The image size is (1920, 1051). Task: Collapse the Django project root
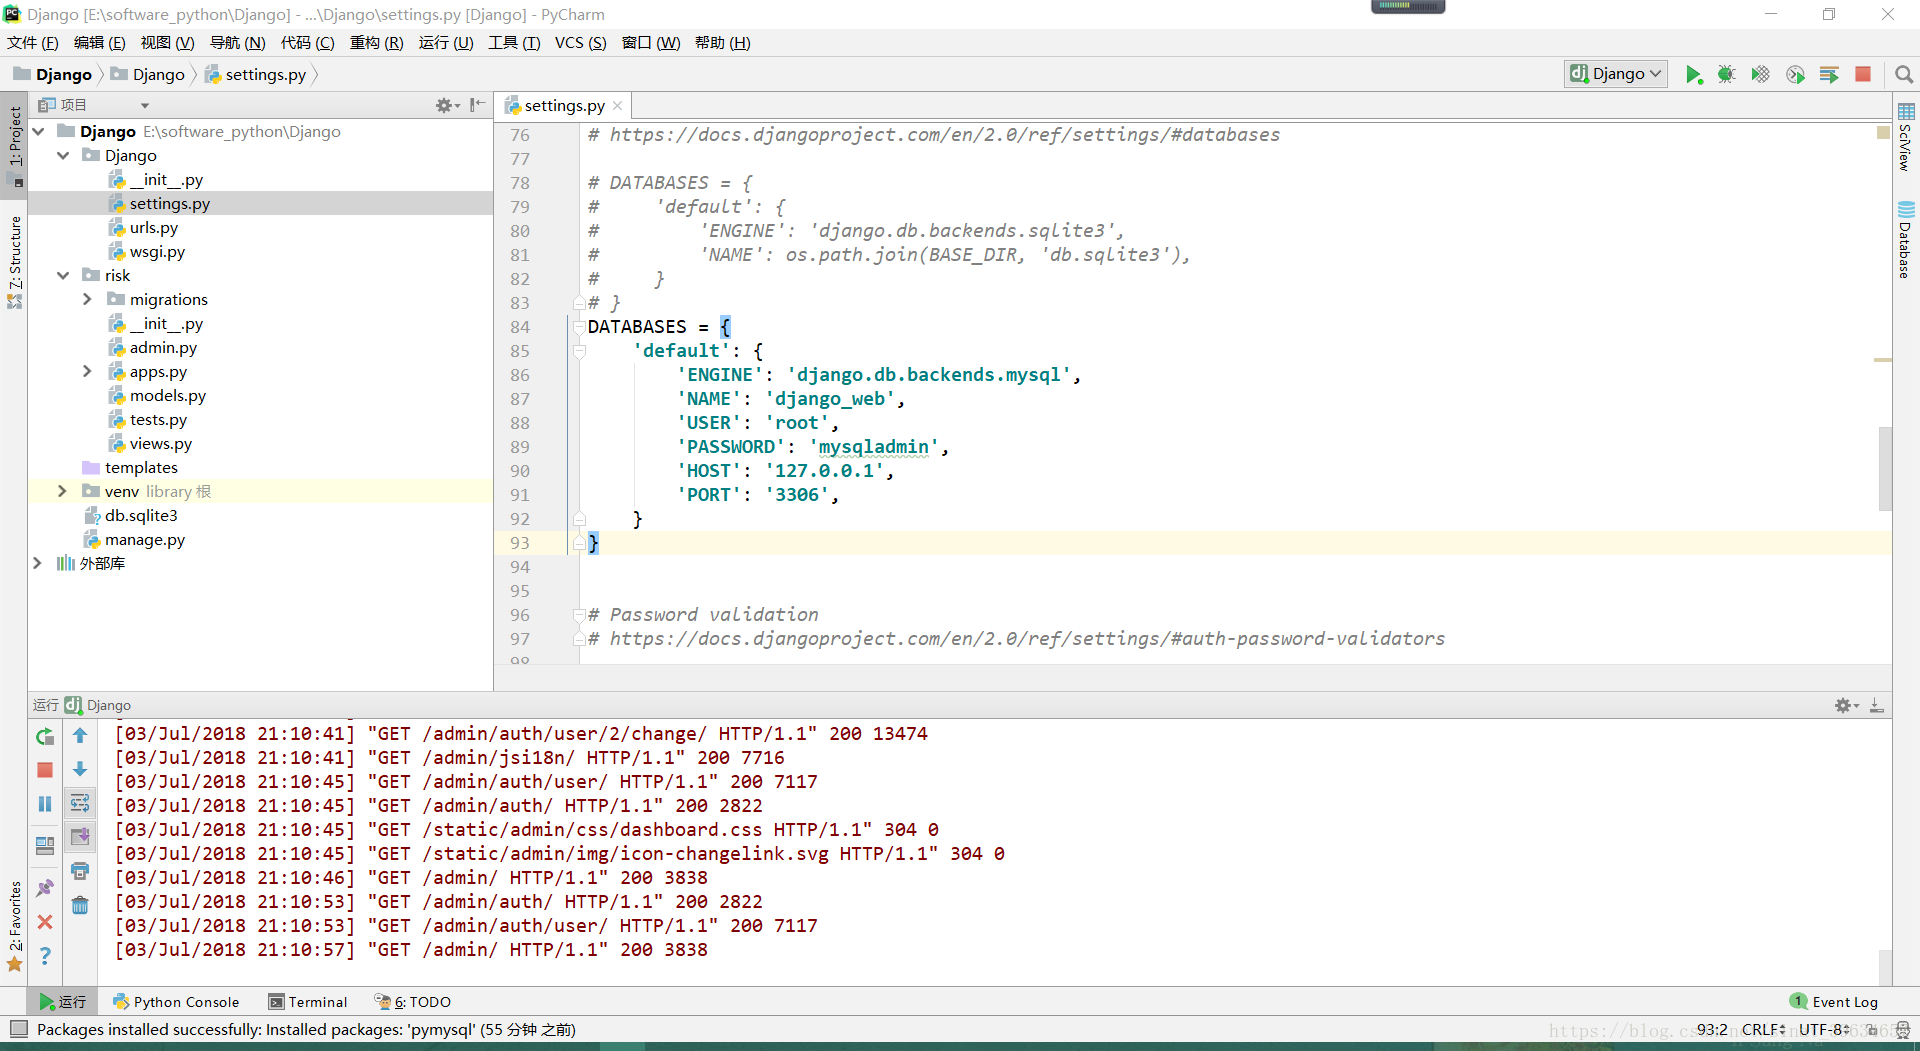pos(38,132)
